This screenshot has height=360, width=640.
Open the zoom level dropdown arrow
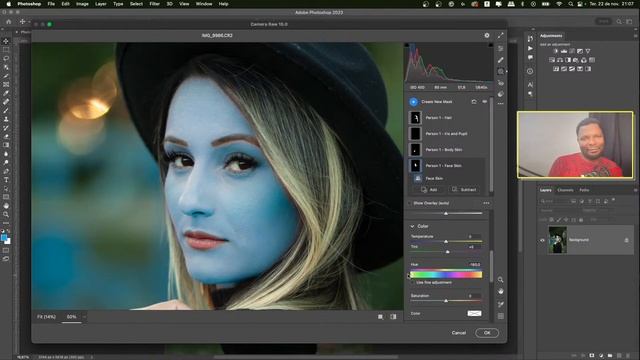[x=84, y=317]
